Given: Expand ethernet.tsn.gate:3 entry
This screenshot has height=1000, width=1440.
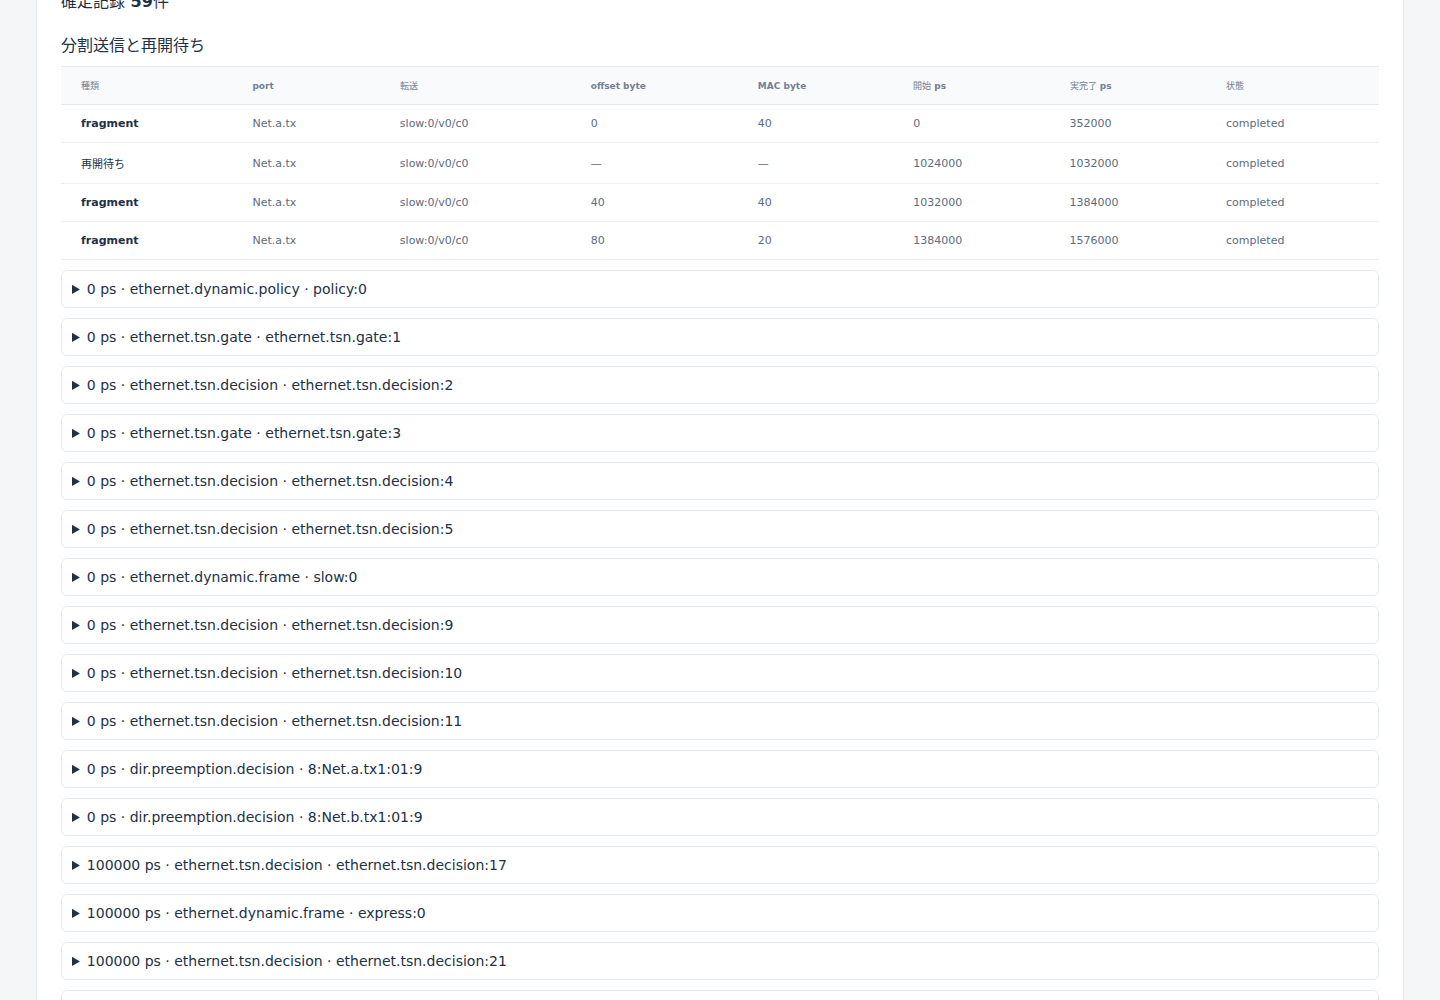Looking at the screenshot, I should (719, 433).
